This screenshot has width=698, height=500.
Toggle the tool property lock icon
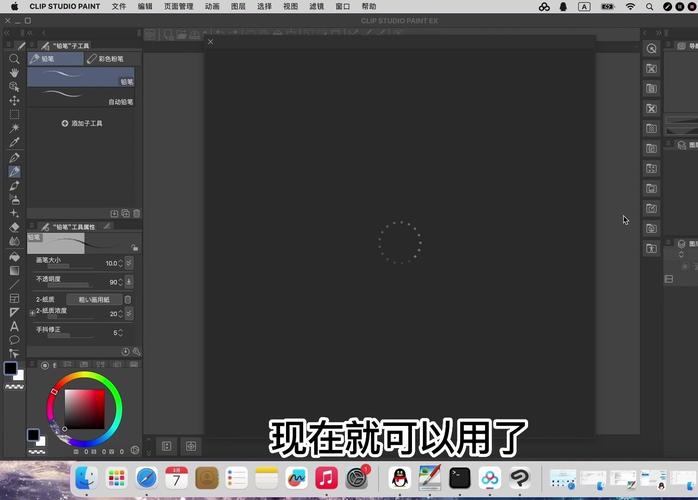134,248
